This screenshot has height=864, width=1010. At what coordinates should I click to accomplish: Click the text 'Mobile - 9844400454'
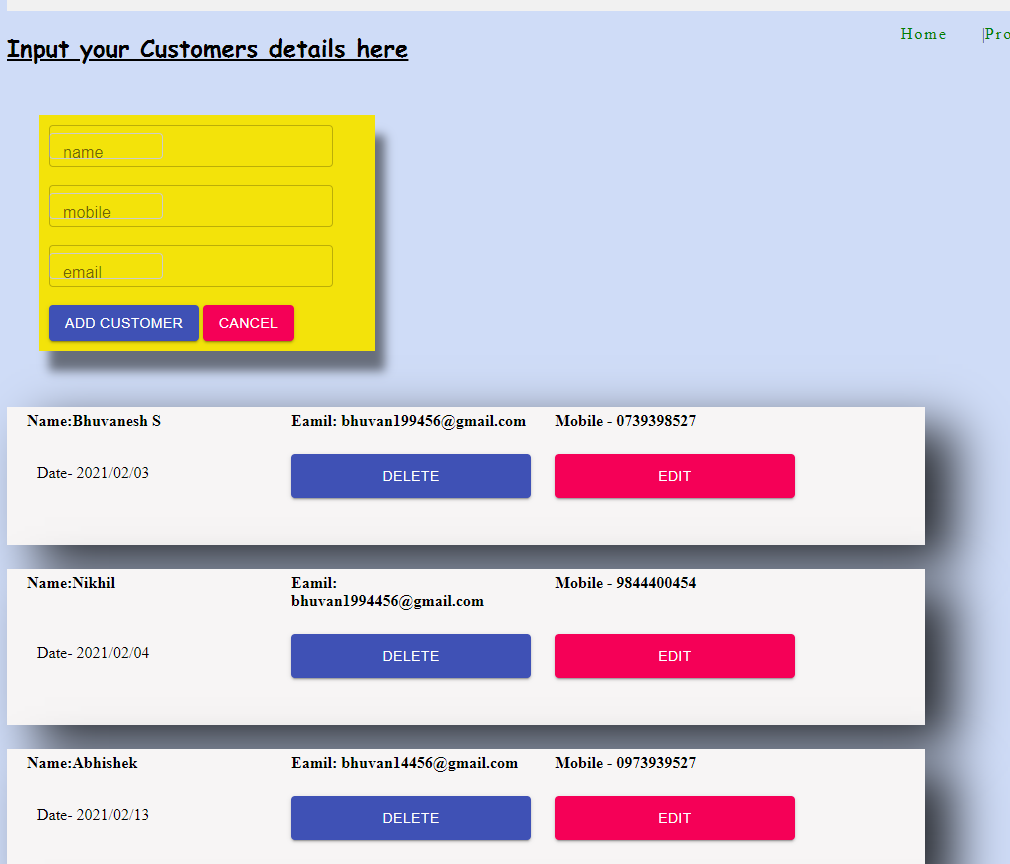625,582
